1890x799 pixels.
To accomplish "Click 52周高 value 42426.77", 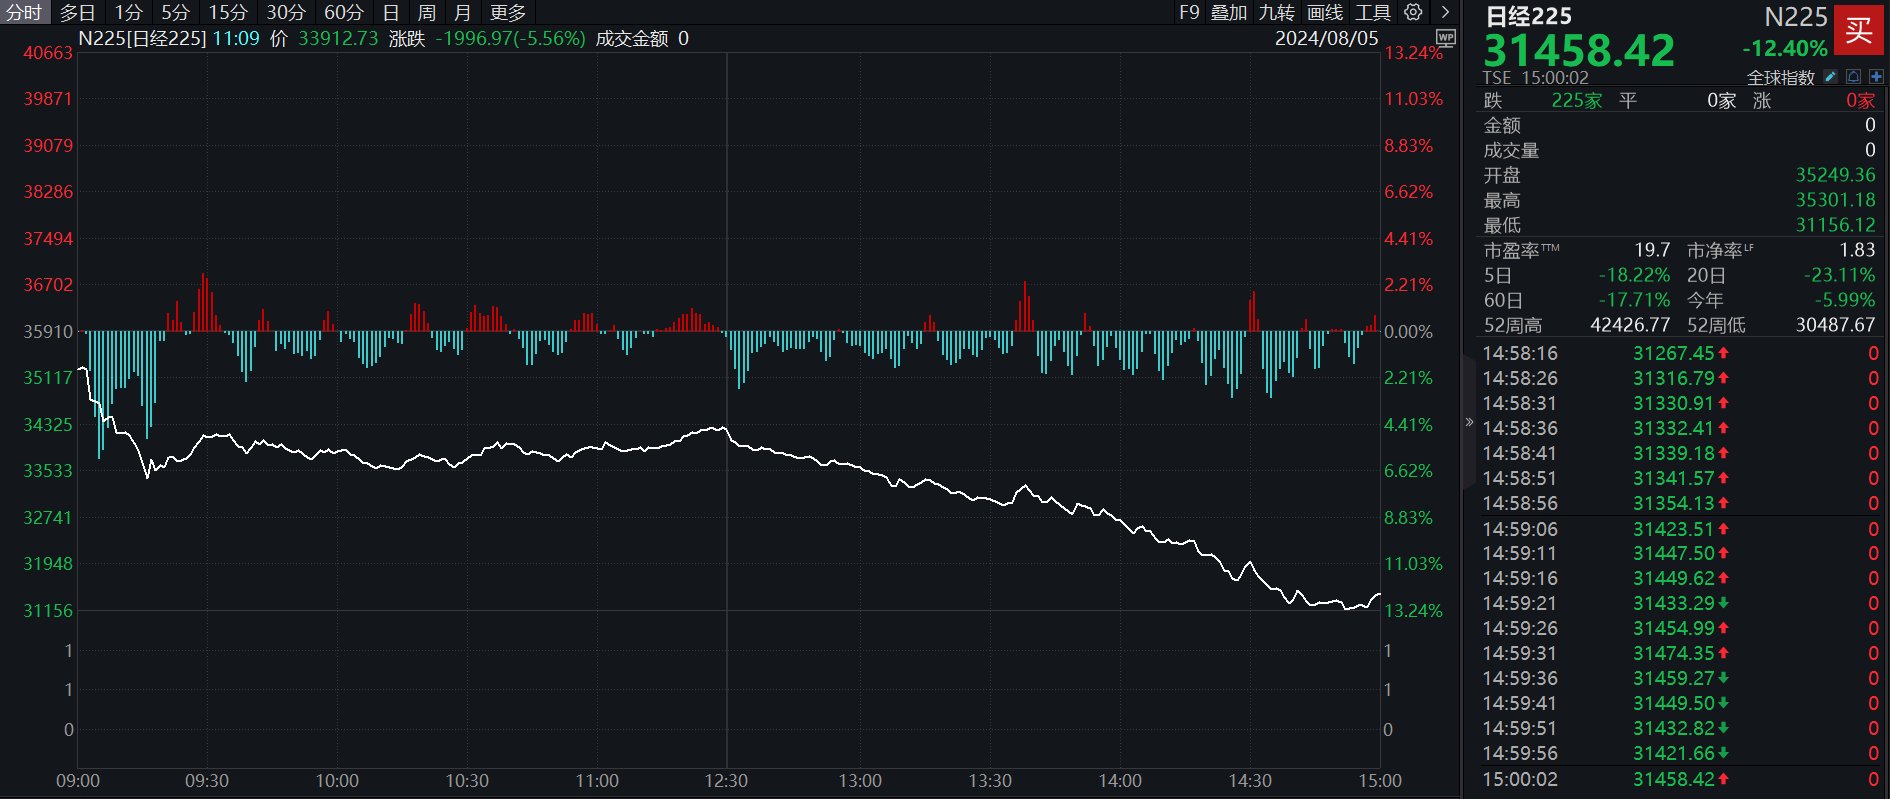I will (x=1630, y=325).
